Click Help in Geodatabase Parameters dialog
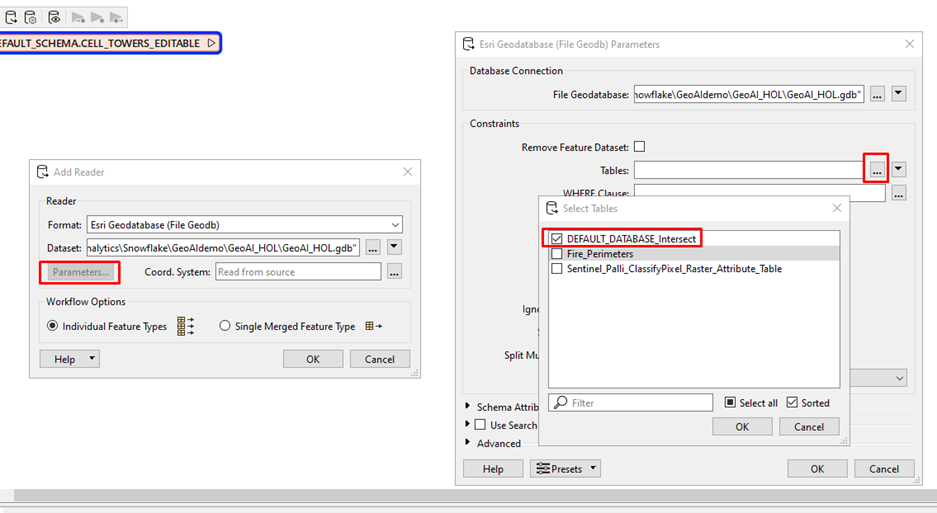 coord(493,469)
